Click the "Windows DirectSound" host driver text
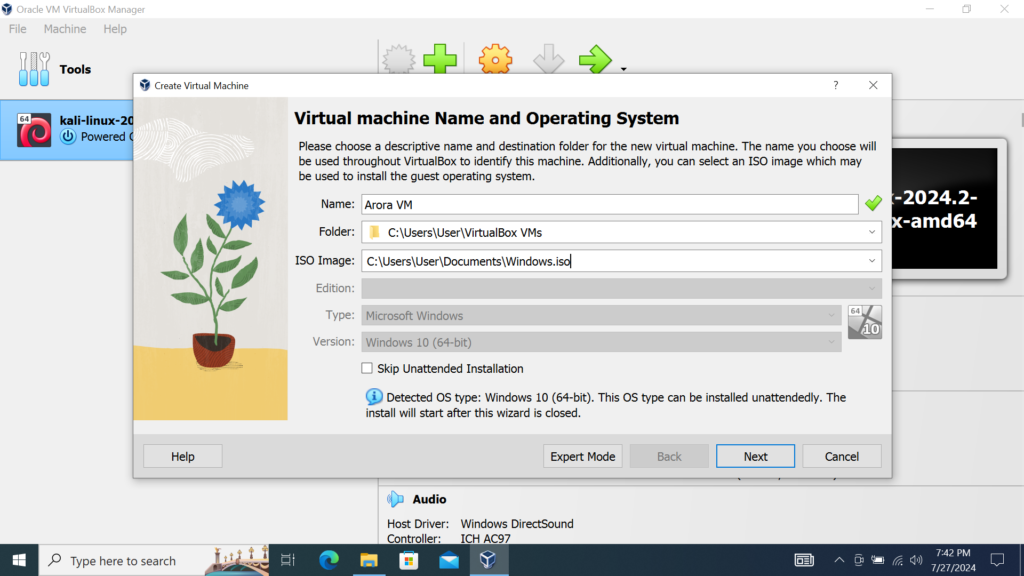This screenshot has height=576, width=1024. coord(517,524)
